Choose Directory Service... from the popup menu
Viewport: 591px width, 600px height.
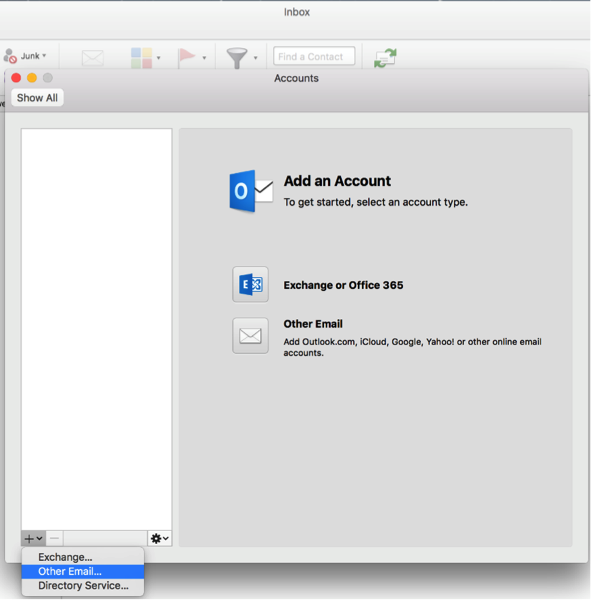(x=83, y=585)
